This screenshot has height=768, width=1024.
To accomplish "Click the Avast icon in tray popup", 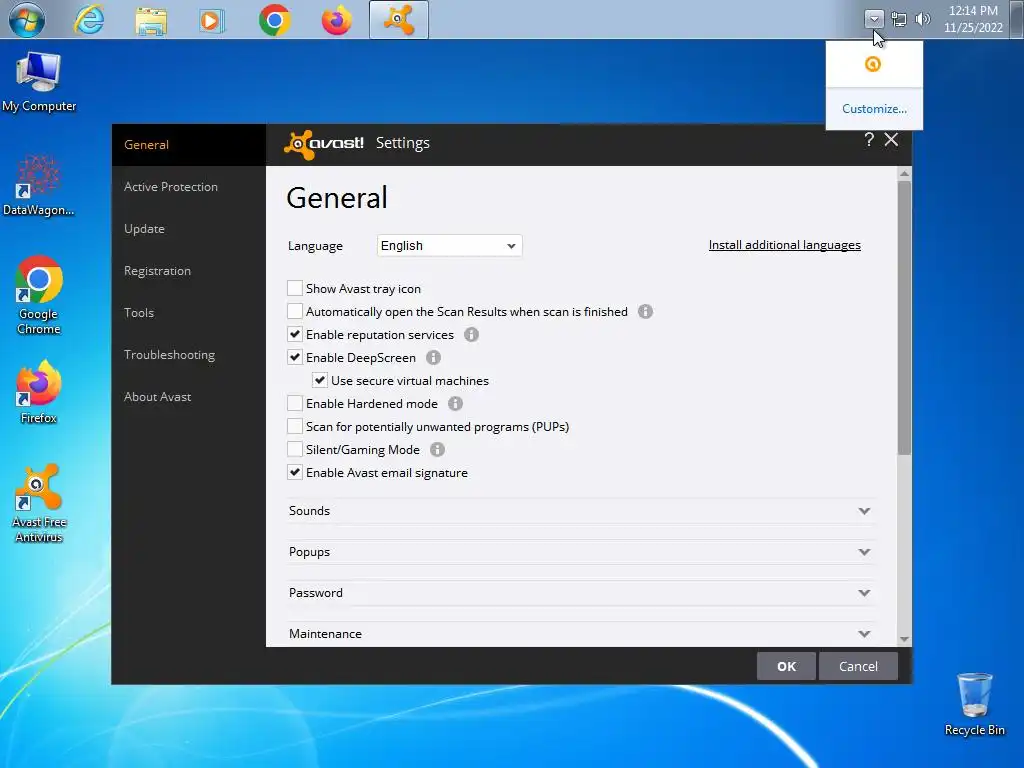I will coord(873,64).
